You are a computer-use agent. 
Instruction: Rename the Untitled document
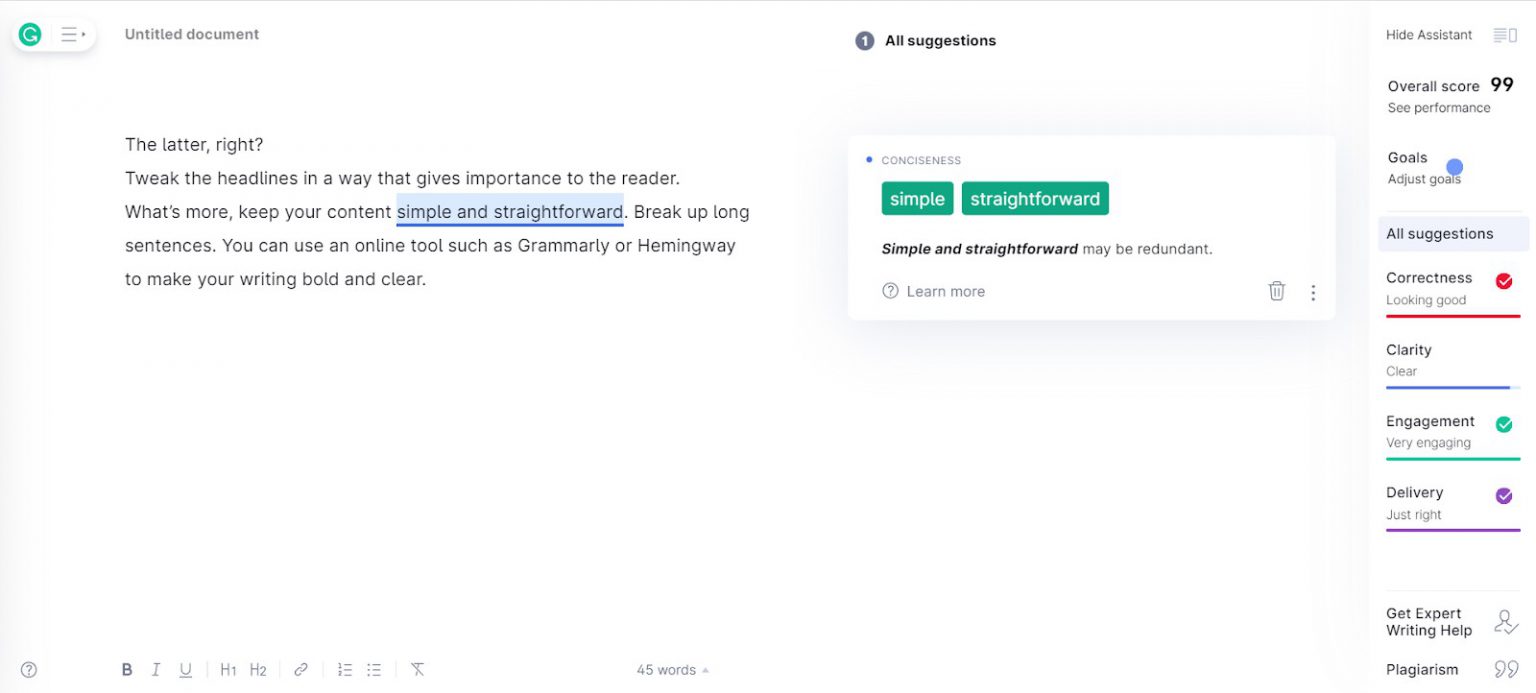[191, 33]
